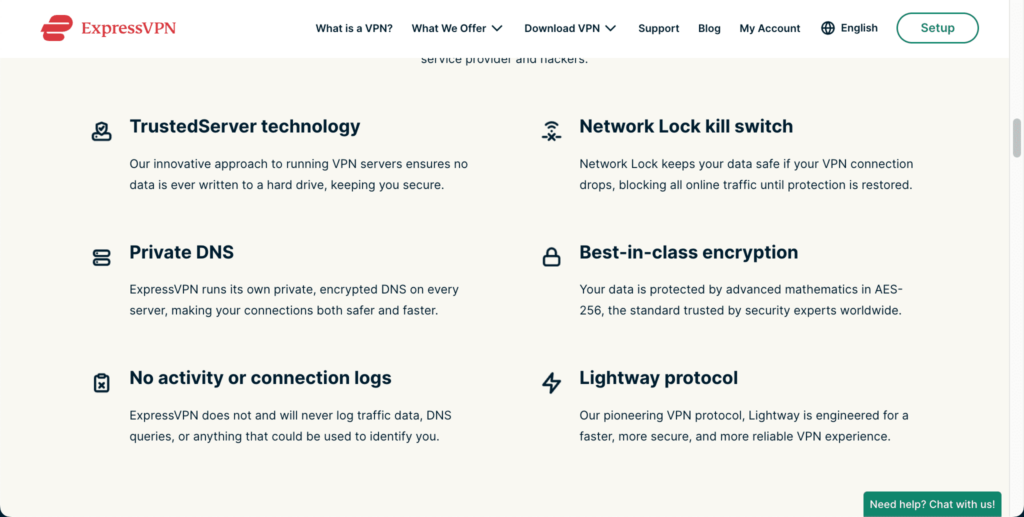1024x517 pixels.
Task: Click the Best-in-class encryption padlock icon
Action: coord(551,257)
